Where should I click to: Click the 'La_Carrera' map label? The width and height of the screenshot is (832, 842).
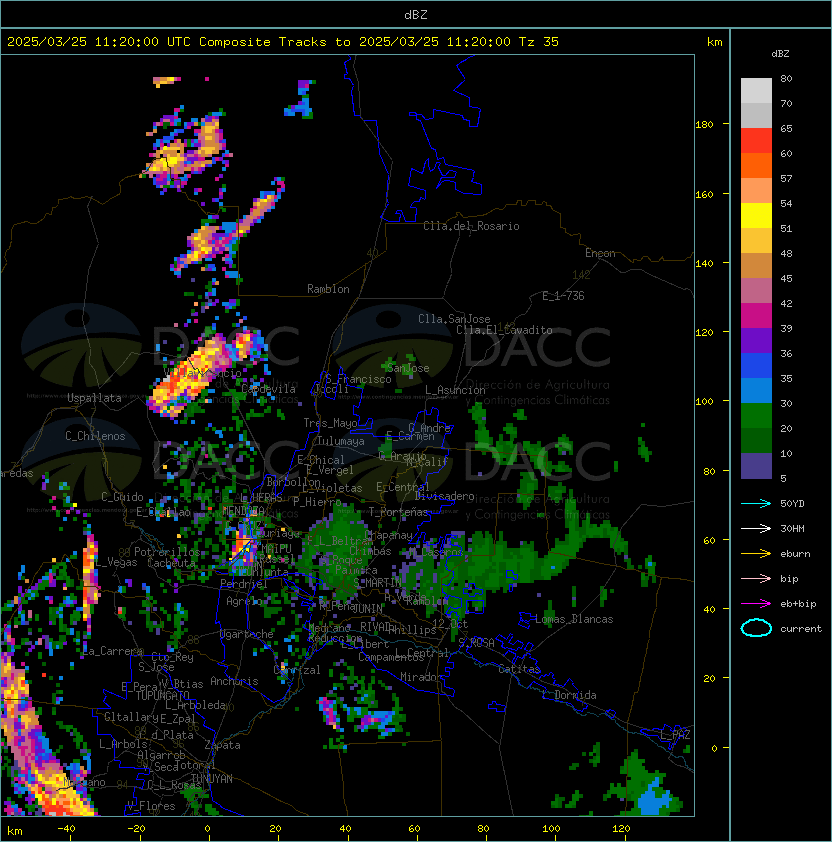[x=113, y=651]
